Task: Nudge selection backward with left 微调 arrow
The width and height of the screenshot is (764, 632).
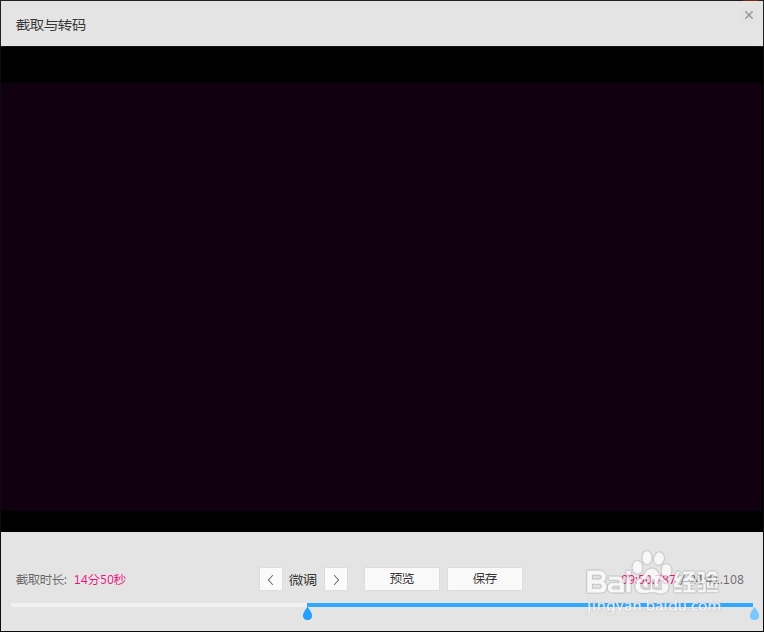Action: point(271,579)
